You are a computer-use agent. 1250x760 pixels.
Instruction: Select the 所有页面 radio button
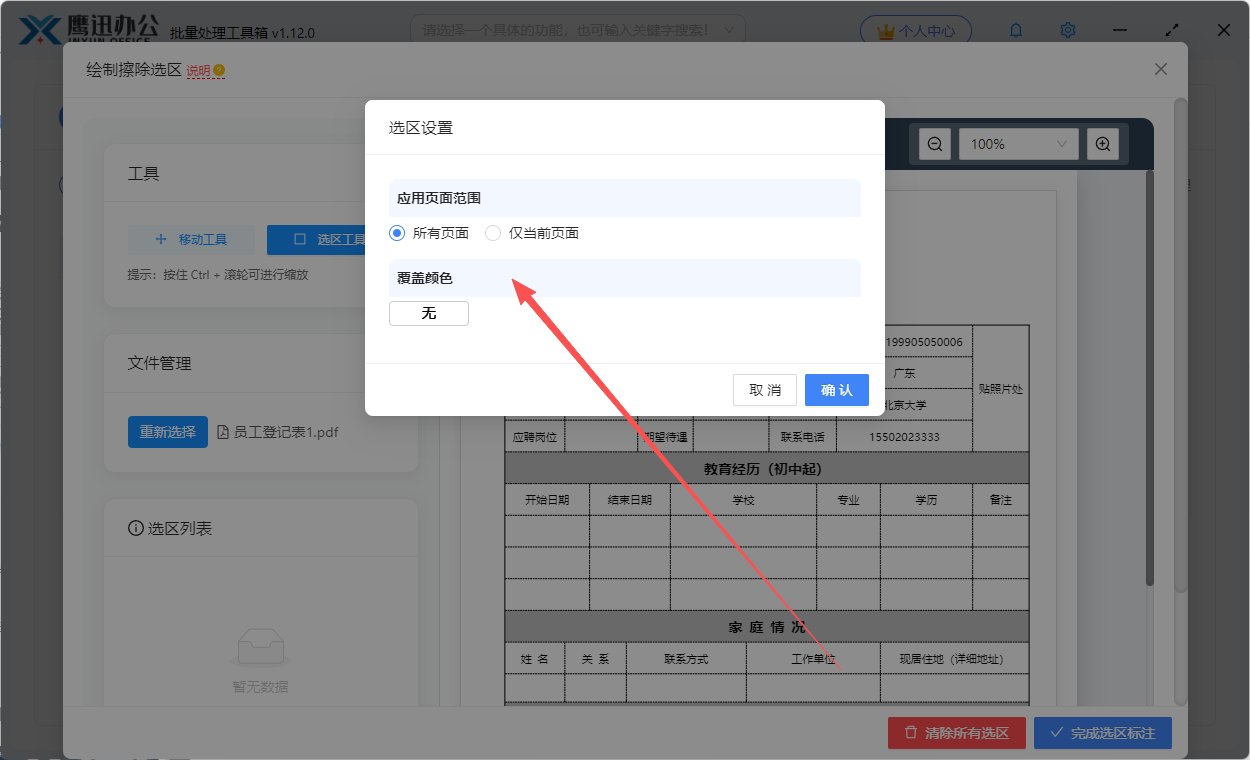(397, 232)
